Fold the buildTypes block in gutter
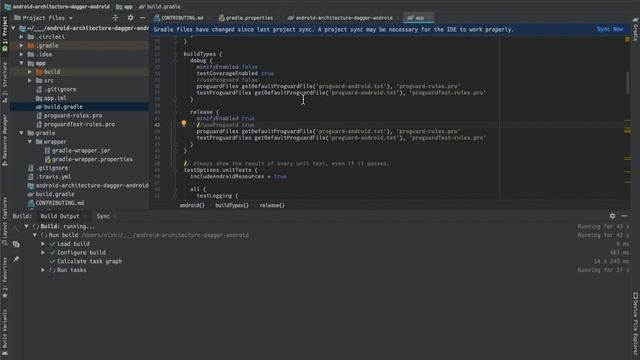Image resolution: width=640 pixels, height=360 pixels. tap(175, 54)
